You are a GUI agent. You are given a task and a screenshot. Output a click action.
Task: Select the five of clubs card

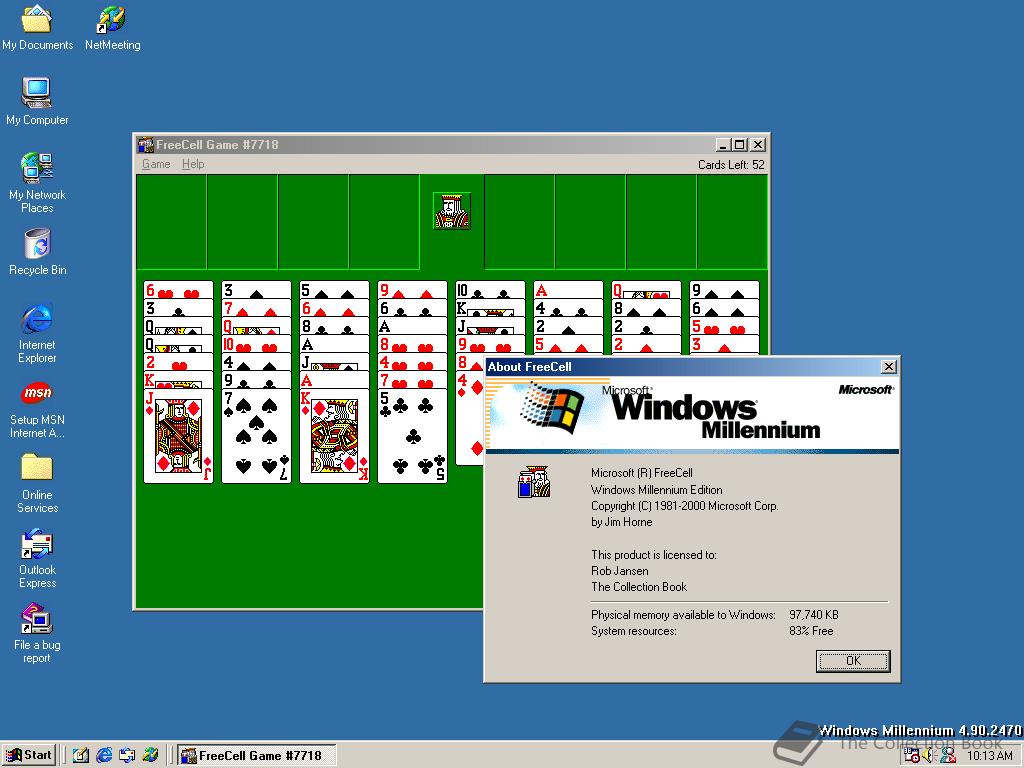tap(412, 436)
